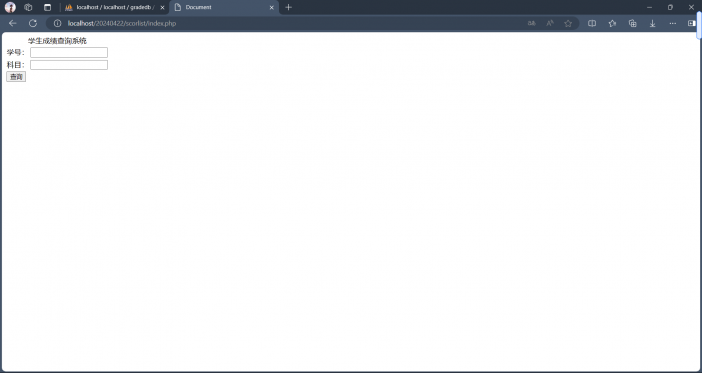
Task: Click the 学号 label
Action: tap(16, 53)
